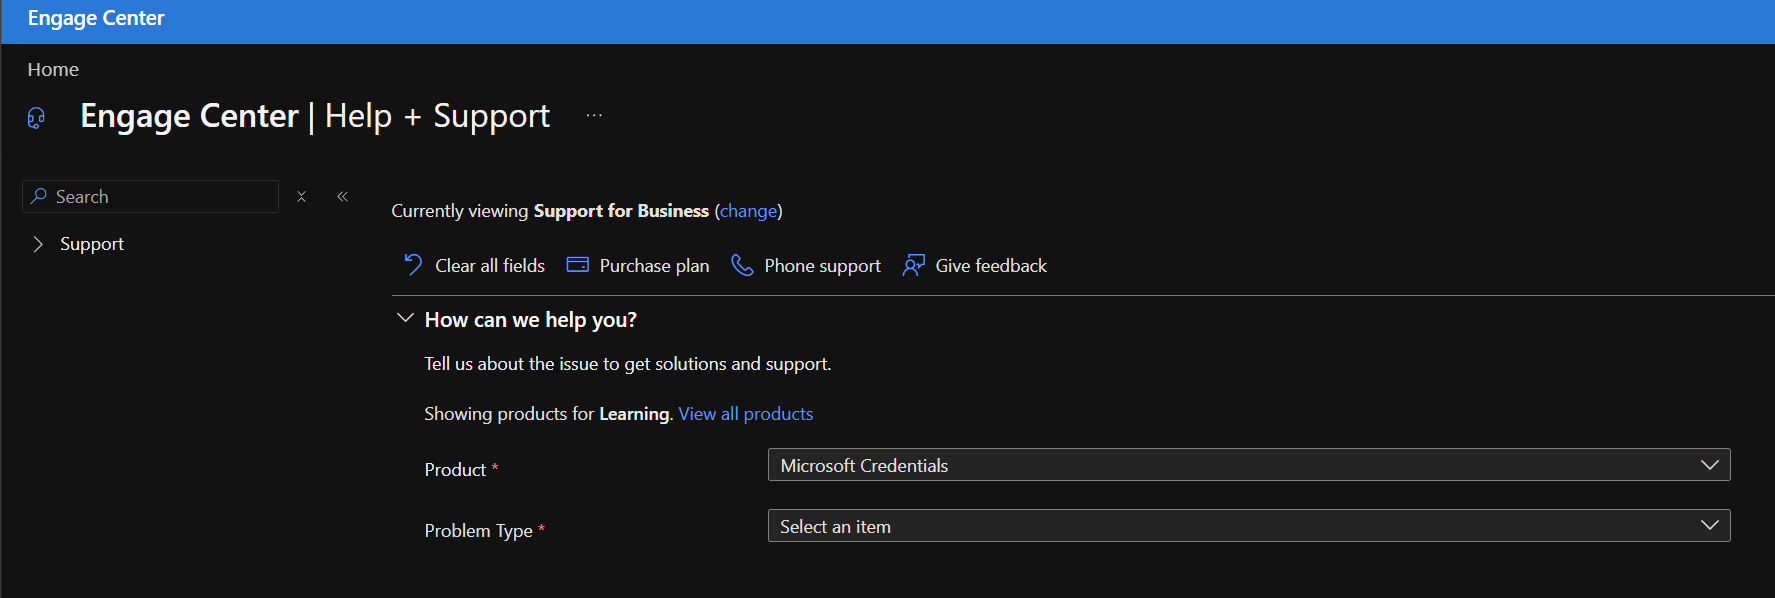The width and height of the screenshot is (1775, 598).
Task: Click the Phone support handset icon
Action: point(742,265)
